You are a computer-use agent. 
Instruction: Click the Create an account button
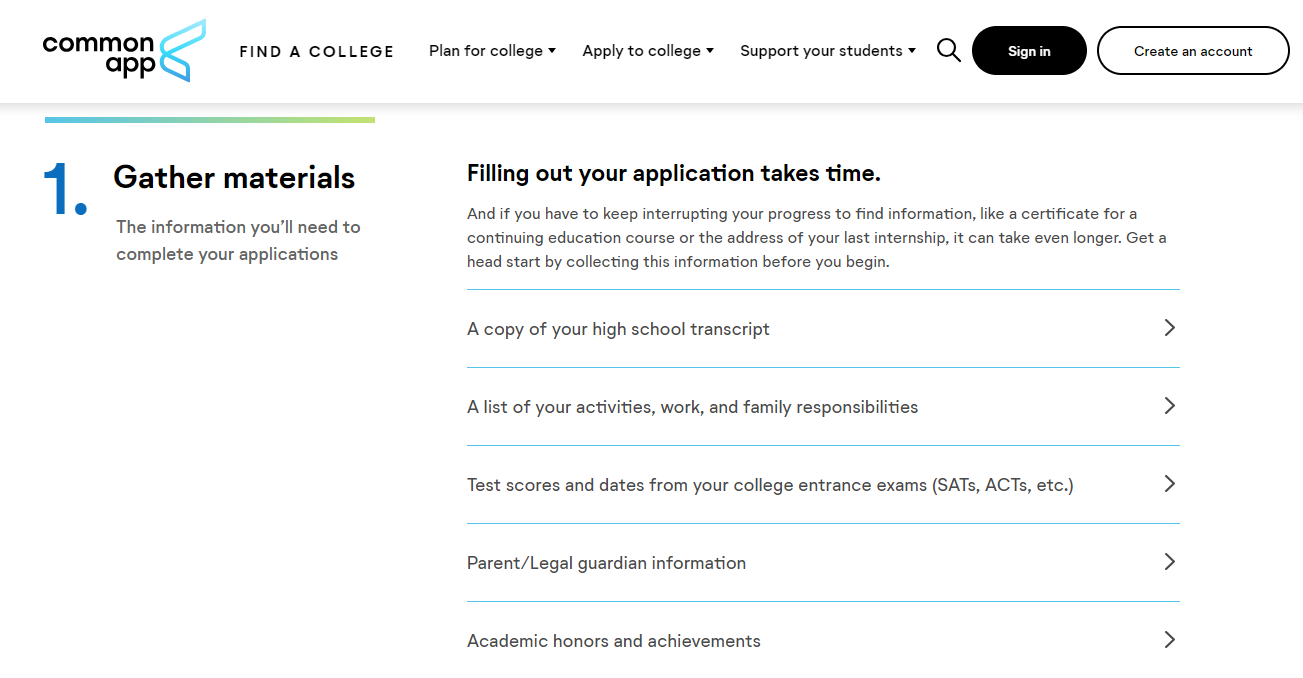pos(1193,51)
